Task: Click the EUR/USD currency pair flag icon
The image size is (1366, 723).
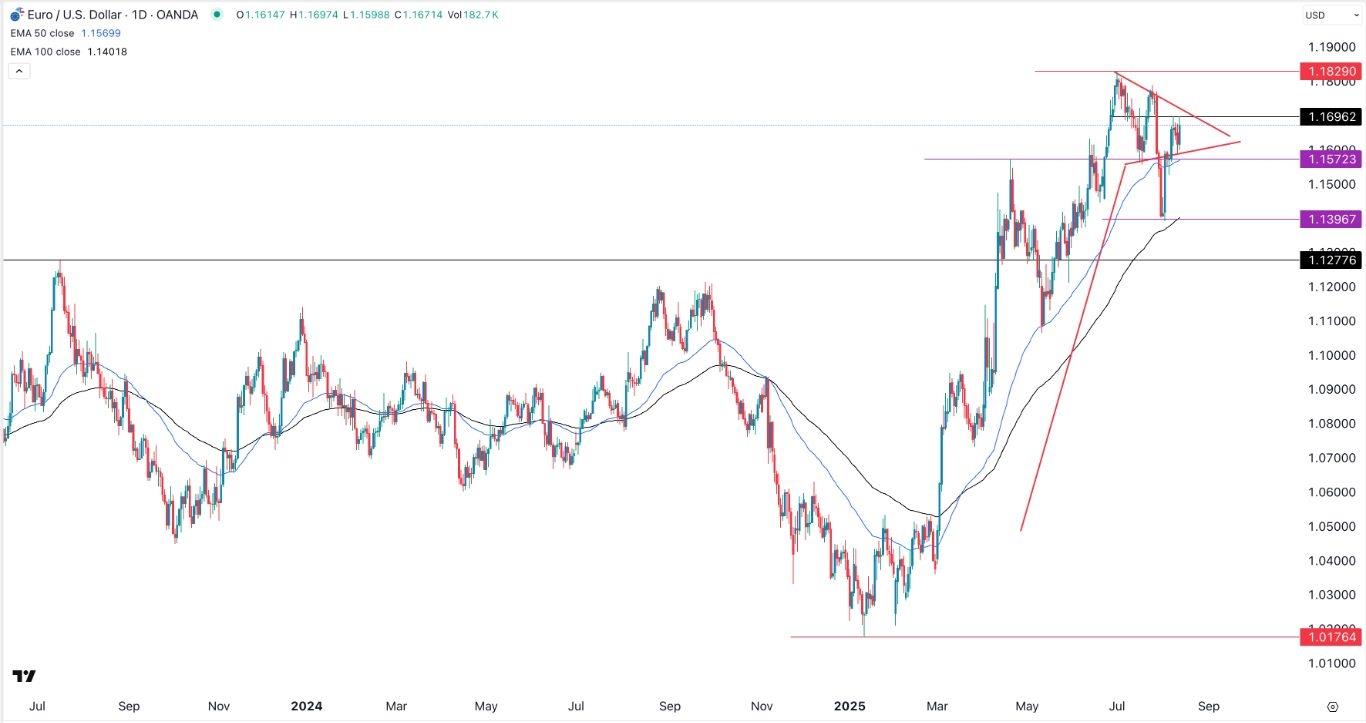Action: point(16,15)
